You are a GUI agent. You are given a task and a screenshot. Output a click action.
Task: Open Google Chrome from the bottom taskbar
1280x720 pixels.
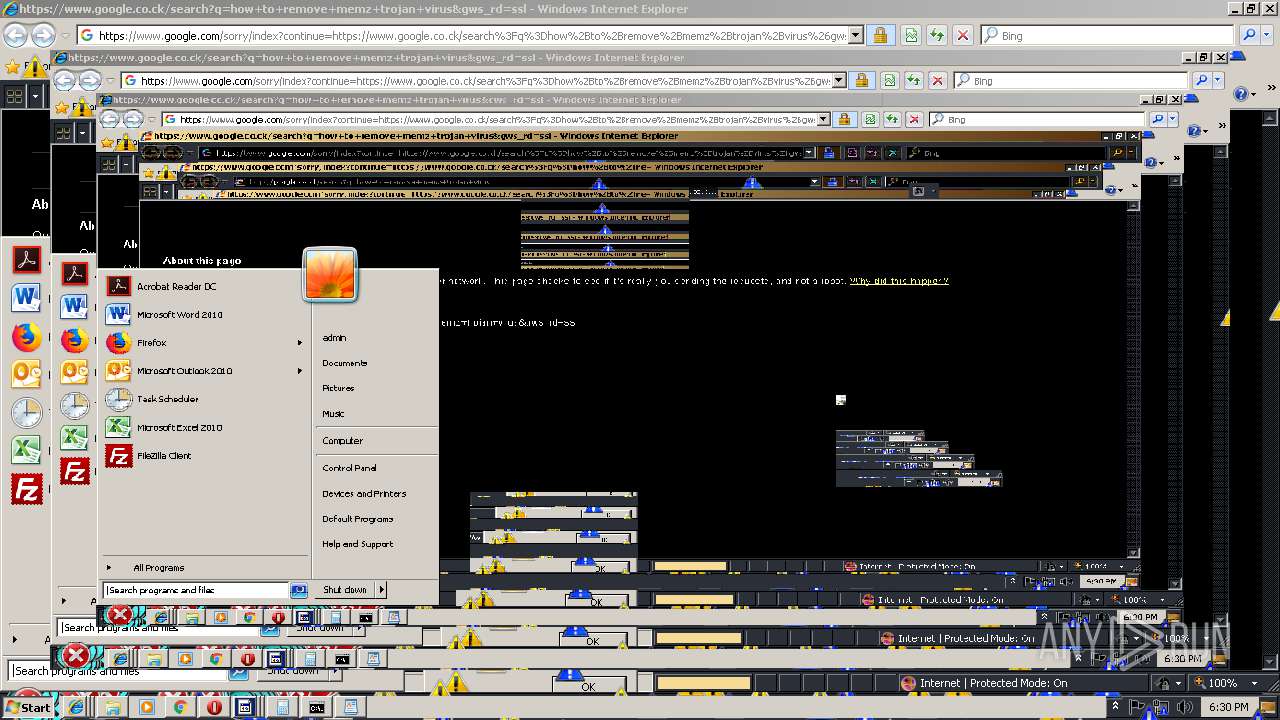click(x=181, y=707)
